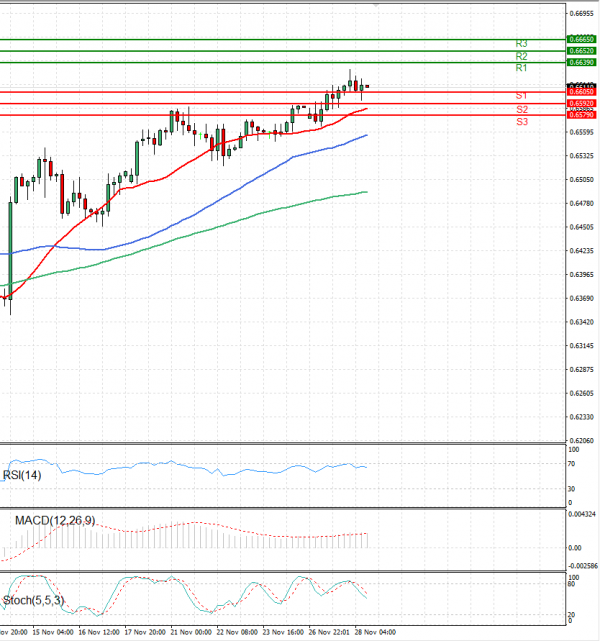This screenshot has height=641, width=600.
Task: Click the 0.65325 price axis value
Action: (x=581, y=156)
